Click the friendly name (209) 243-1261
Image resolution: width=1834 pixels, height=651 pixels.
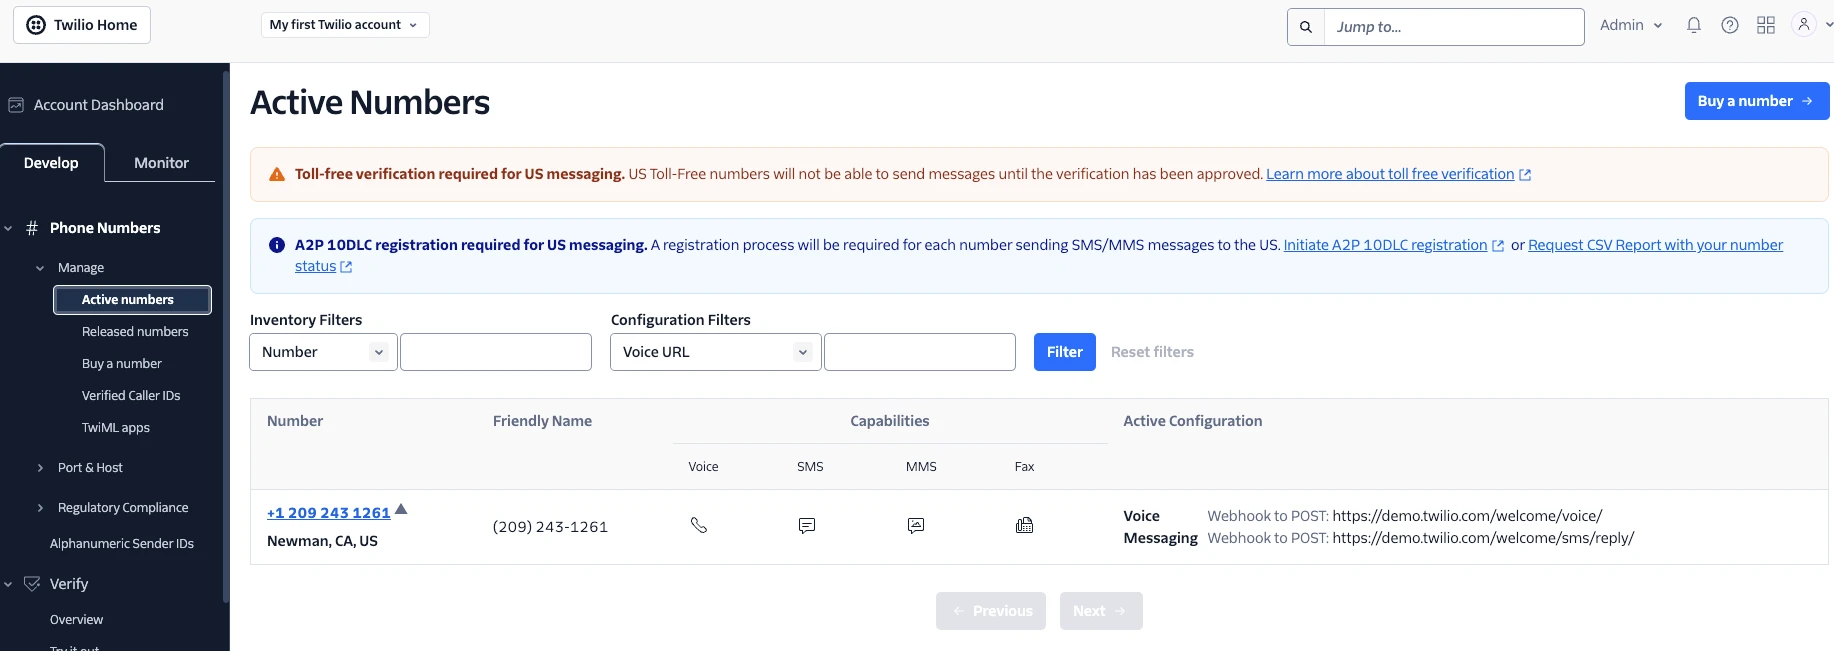click(550, 527)
